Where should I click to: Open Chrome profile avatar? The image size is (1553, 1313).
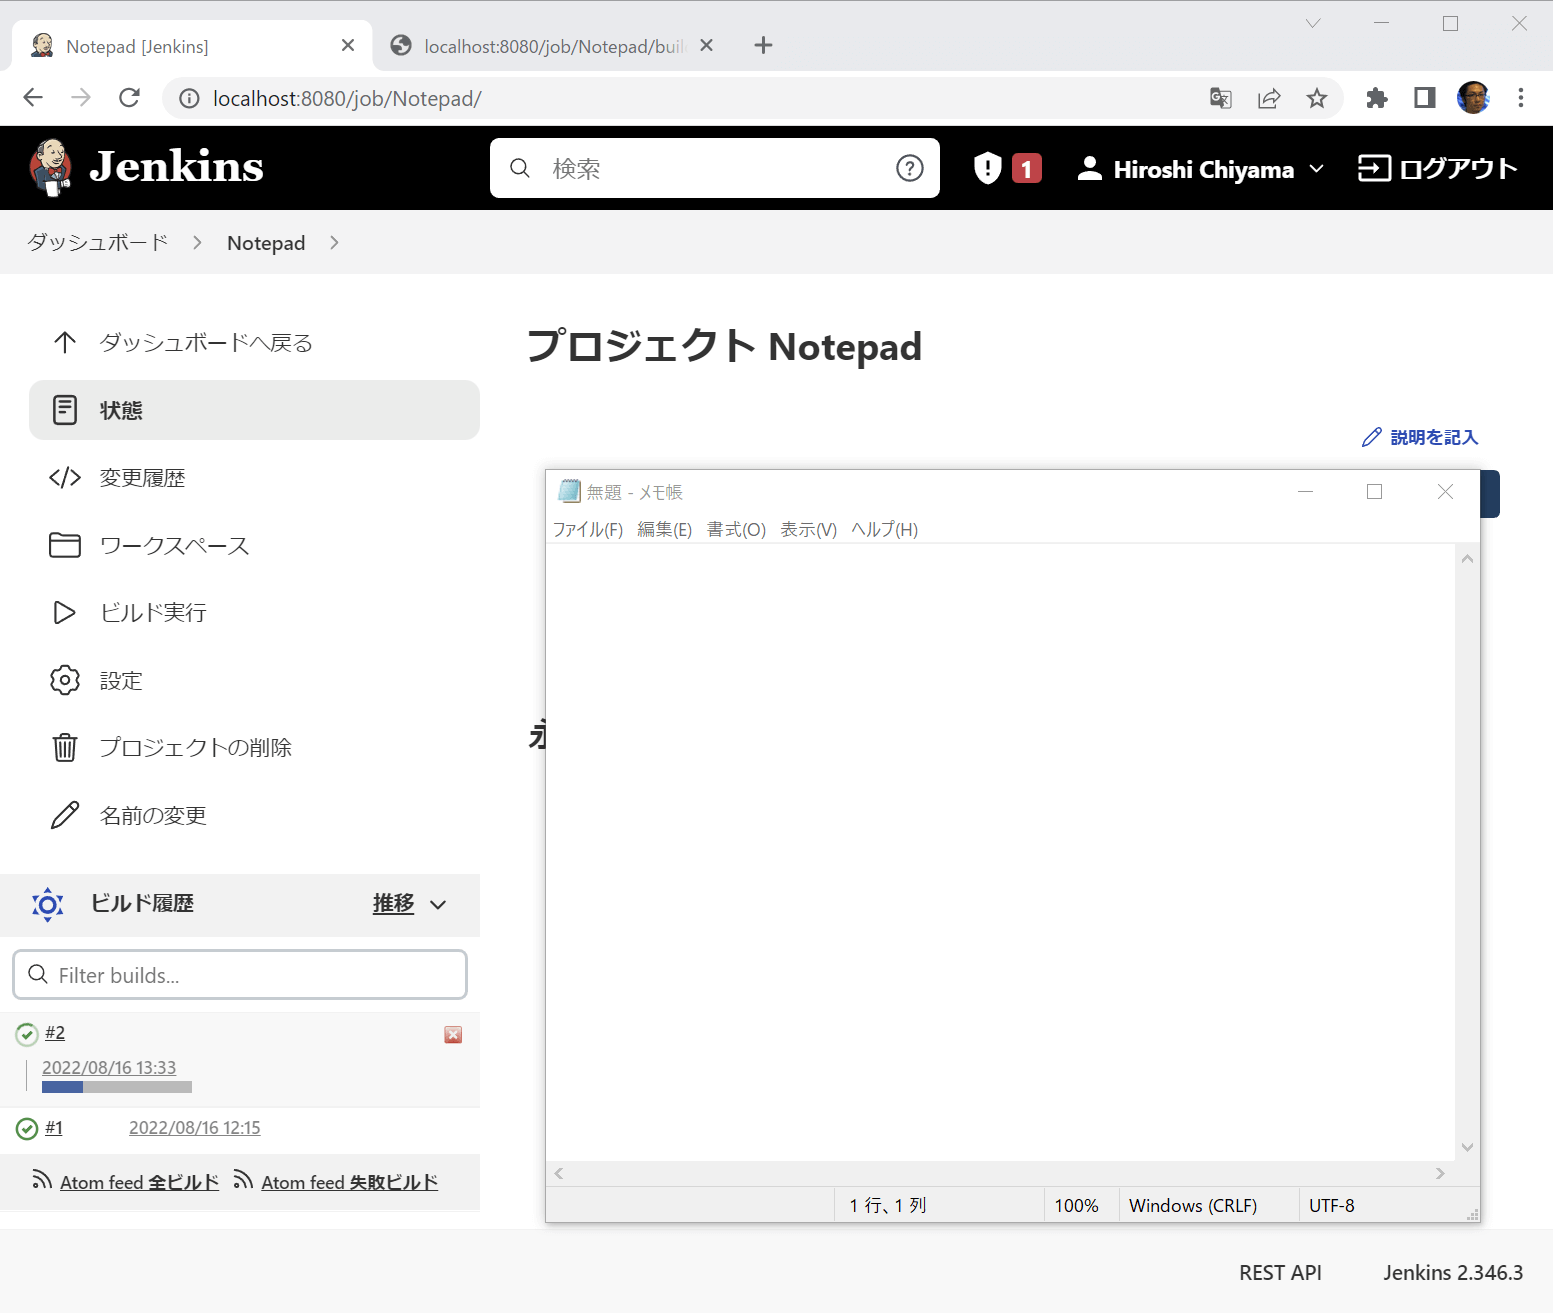pyautogui.click(x=1473, y=98)
